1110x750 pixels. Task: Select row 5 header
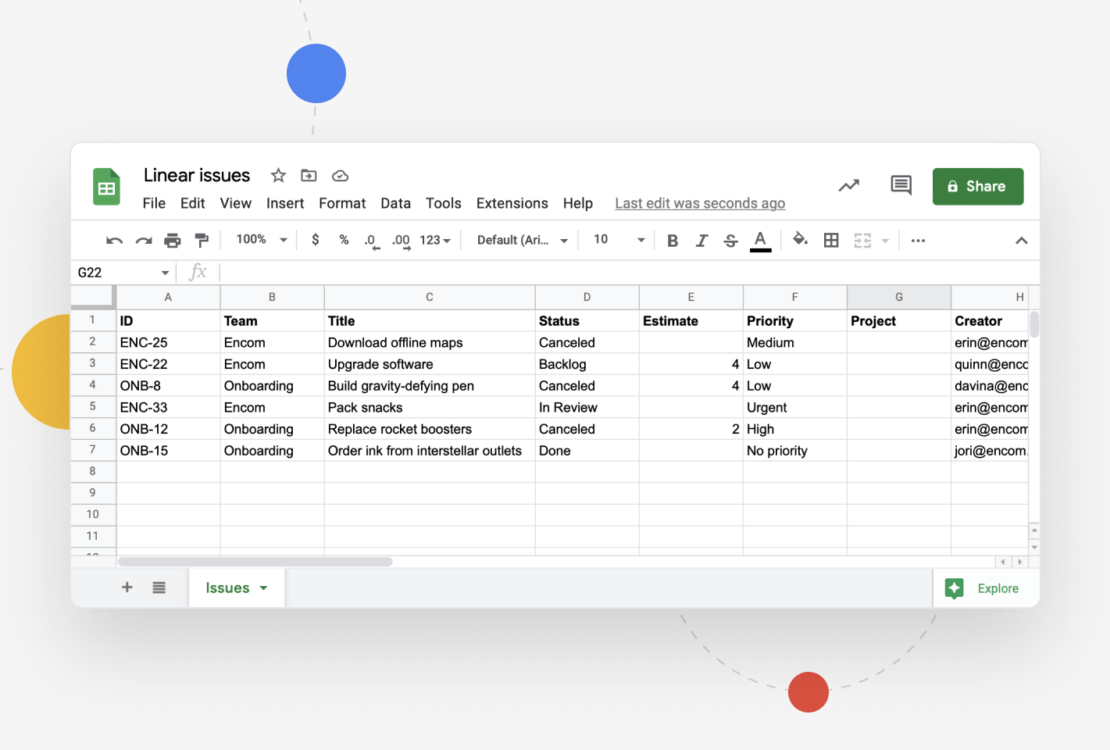click(x=93, y=407)
